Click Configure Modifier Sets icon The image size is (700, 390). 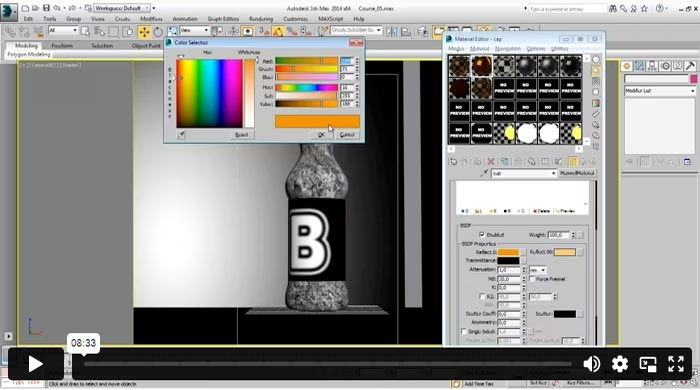(688, 162)
